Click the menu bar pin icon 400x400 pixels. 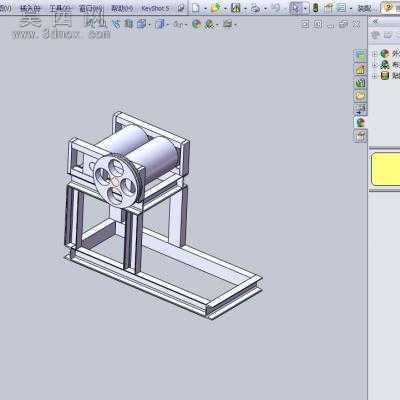click(x=181, y=8)
